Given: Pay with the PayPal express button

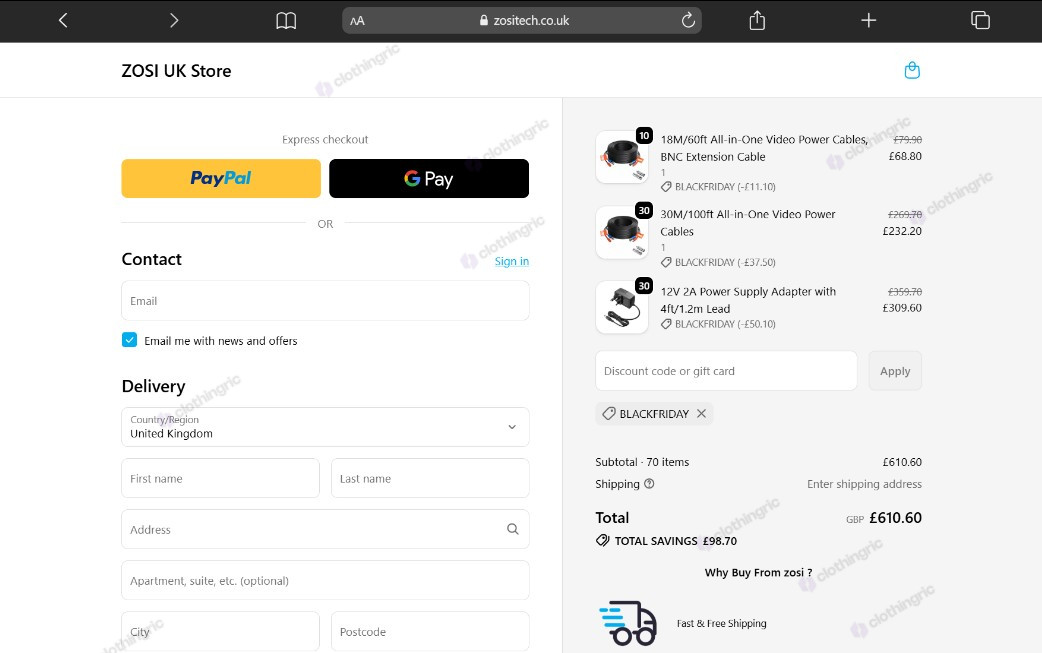Looking at the screenshot, I should (x=221, y=178).
